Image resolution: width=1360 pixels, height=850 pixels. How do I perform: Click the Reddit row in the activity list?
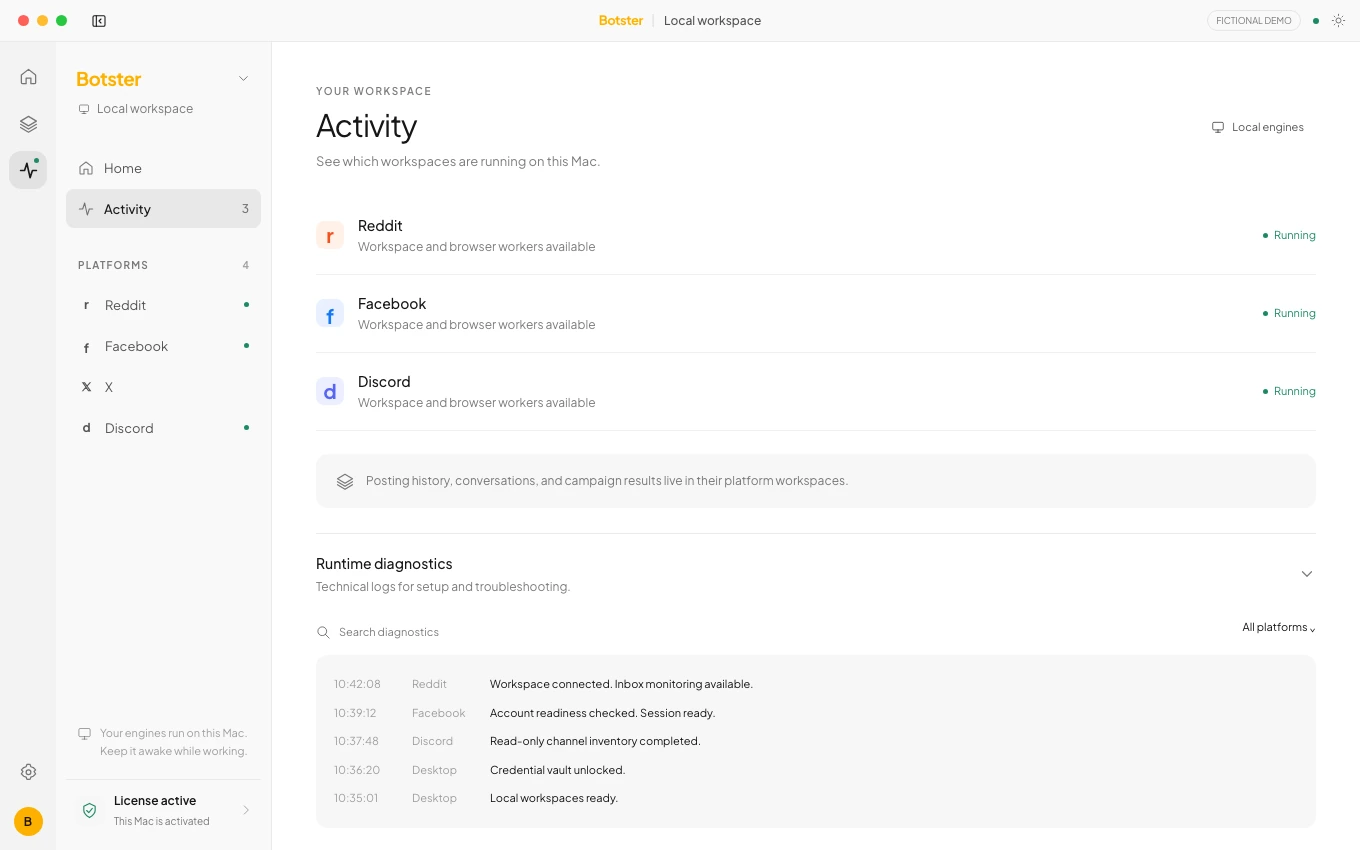pos(816,236)
